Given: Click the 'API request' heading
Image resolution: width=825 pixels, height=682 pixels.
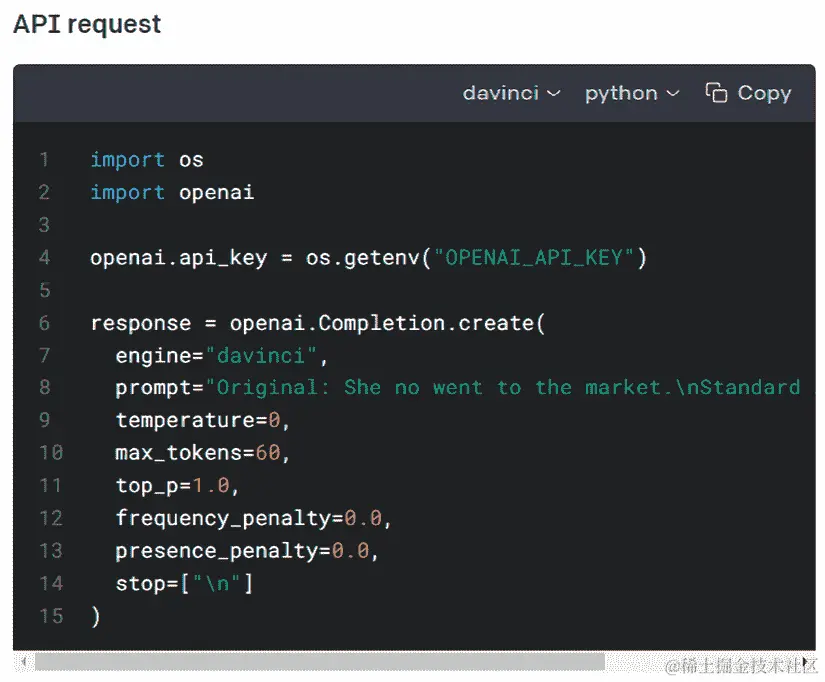Looking at the screenshot, I should pyautogui.click(x=87, y=24).
